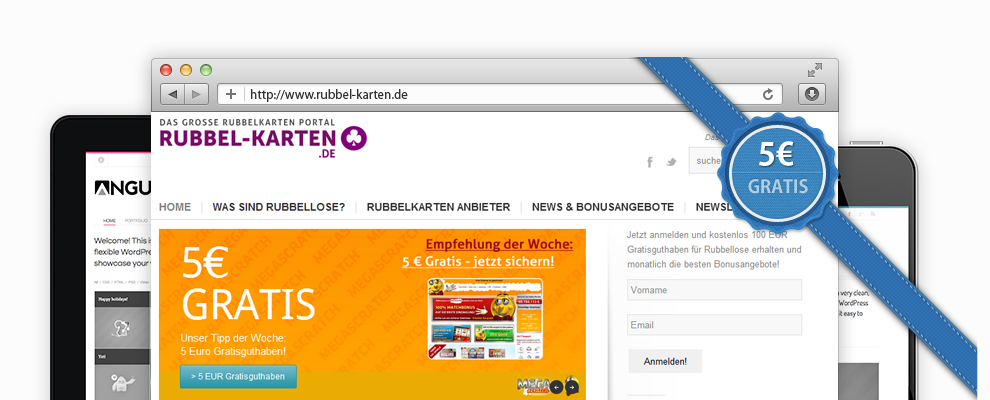Viewport: 990px width, 400px height.
Task: Enter fullscreen with the diagonal arrows icon
Action: (x=815, y=70)
